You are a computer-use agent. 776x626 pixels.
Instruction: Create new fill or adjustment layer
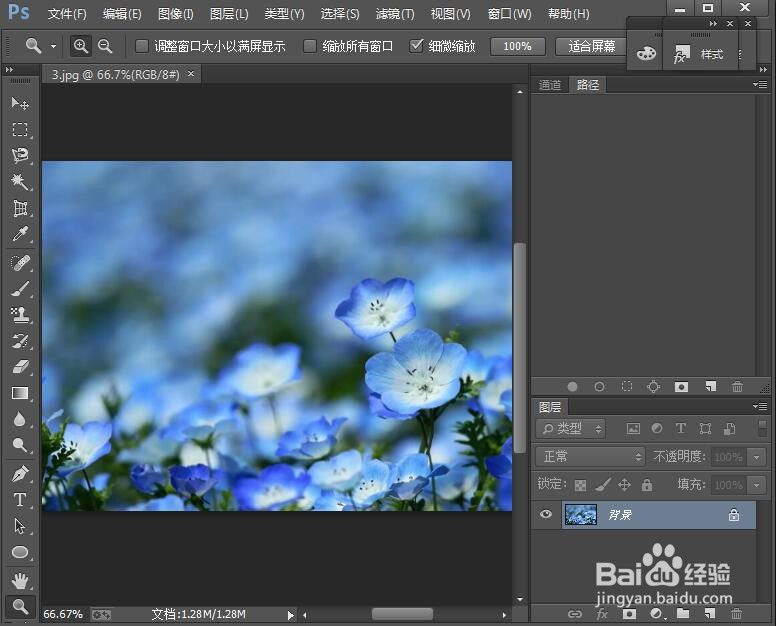pyautogui.click(x=656, y=614)
